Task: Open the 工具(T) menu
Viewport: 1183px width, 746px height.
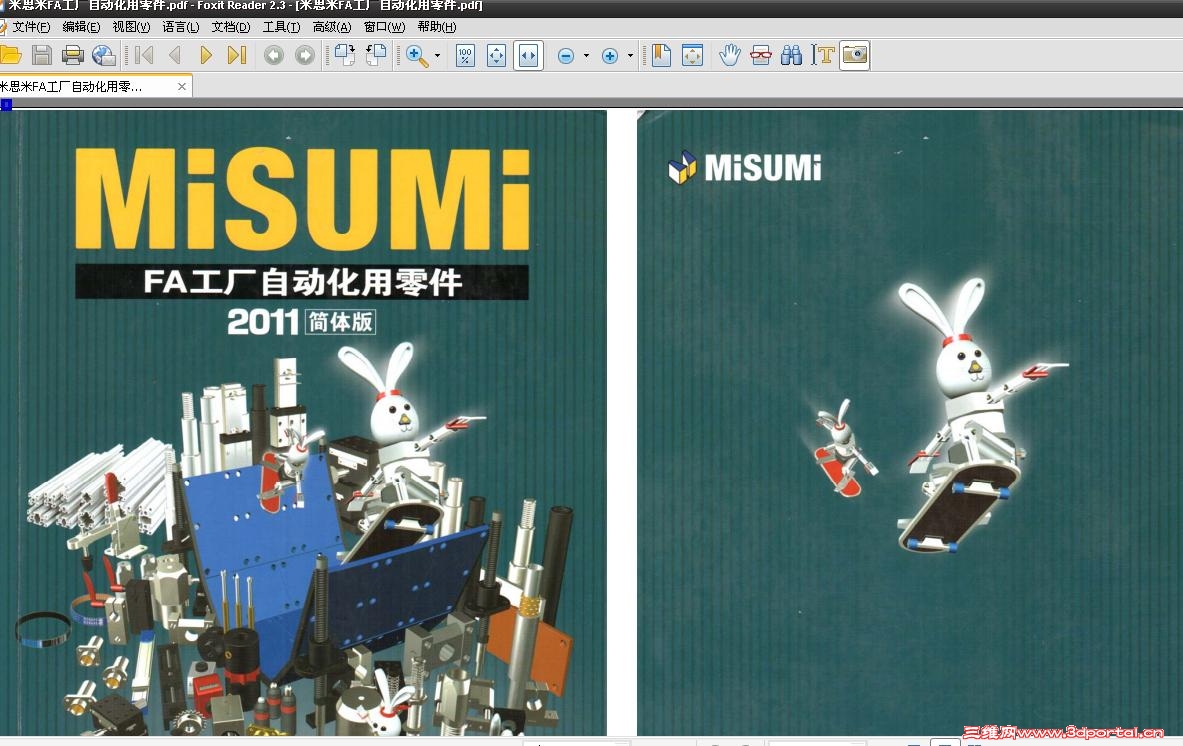Action: (x=281, y=27)
